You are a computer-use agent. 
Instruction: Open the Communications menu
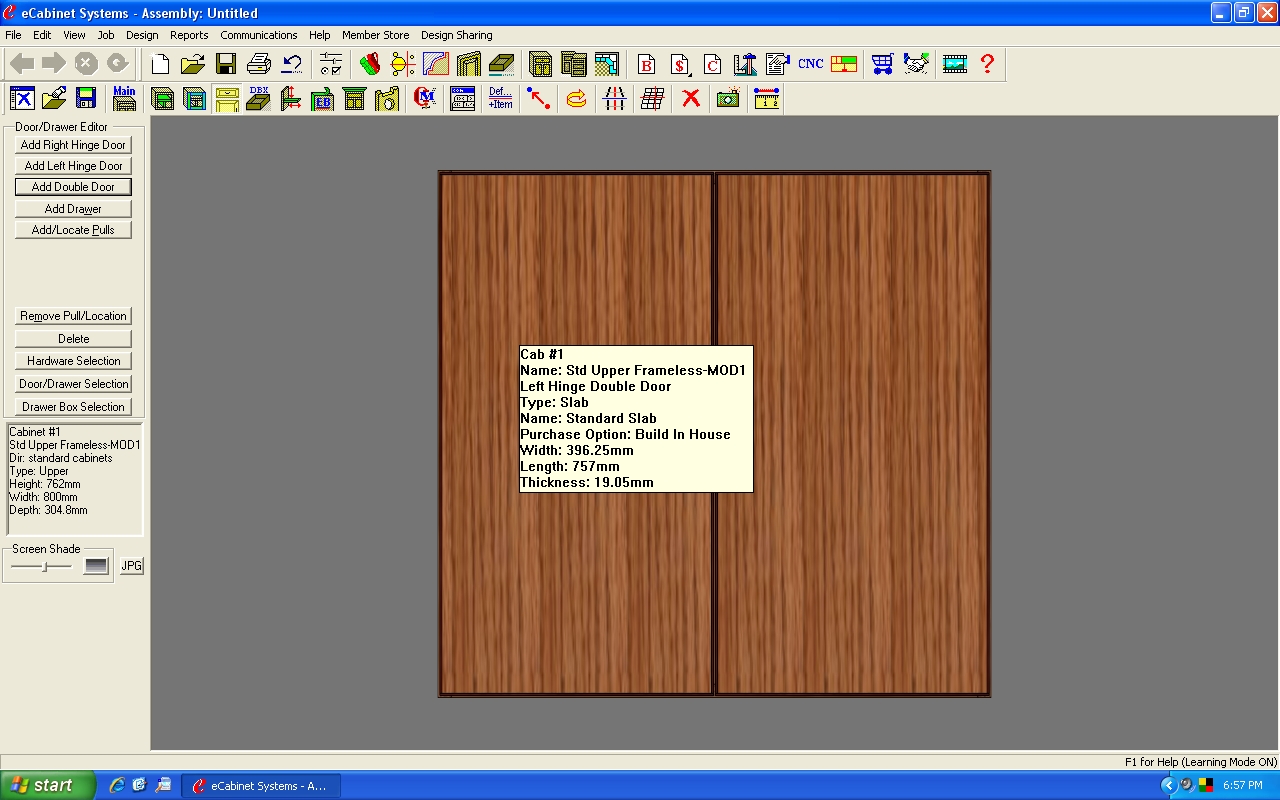259,35
